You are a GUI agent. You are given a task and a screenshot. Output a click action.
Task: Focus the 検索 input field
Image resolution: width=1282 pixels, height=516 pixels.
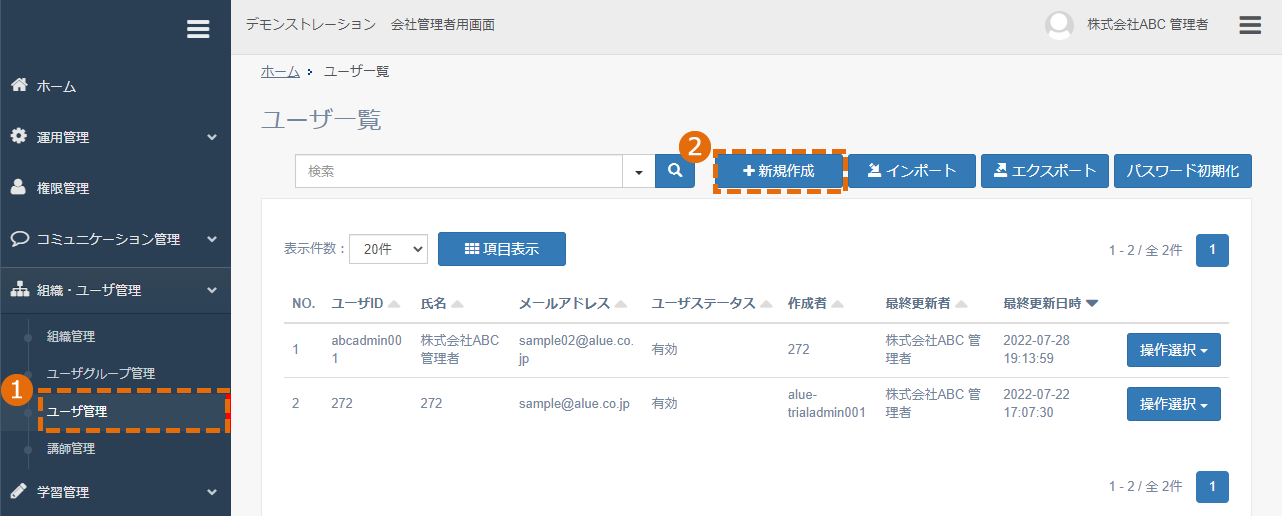pos(459,171)
